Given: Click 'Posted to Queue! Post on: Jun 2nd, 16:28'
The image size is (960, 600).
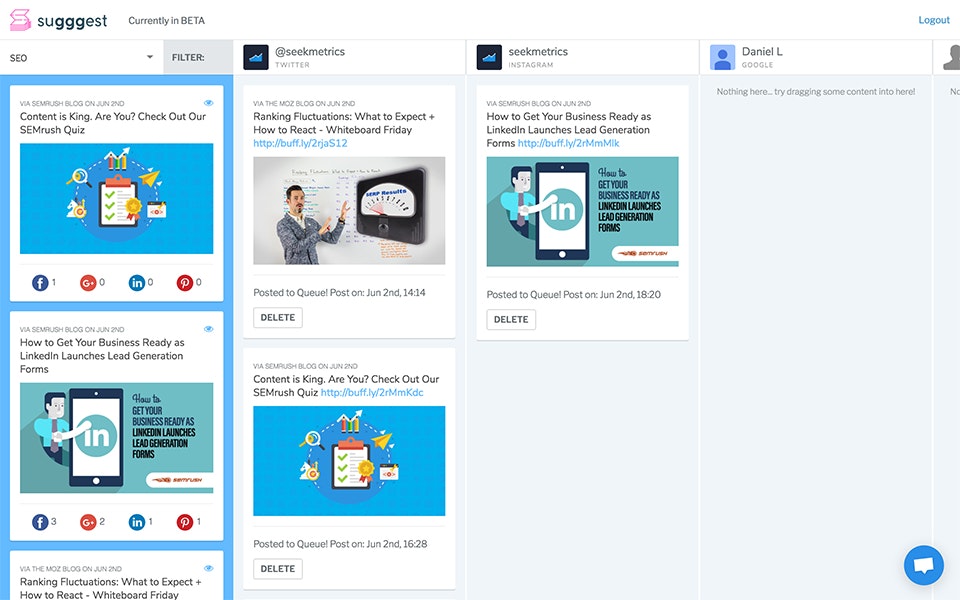Looking at the screenshot, I should (x=340, y=544).
